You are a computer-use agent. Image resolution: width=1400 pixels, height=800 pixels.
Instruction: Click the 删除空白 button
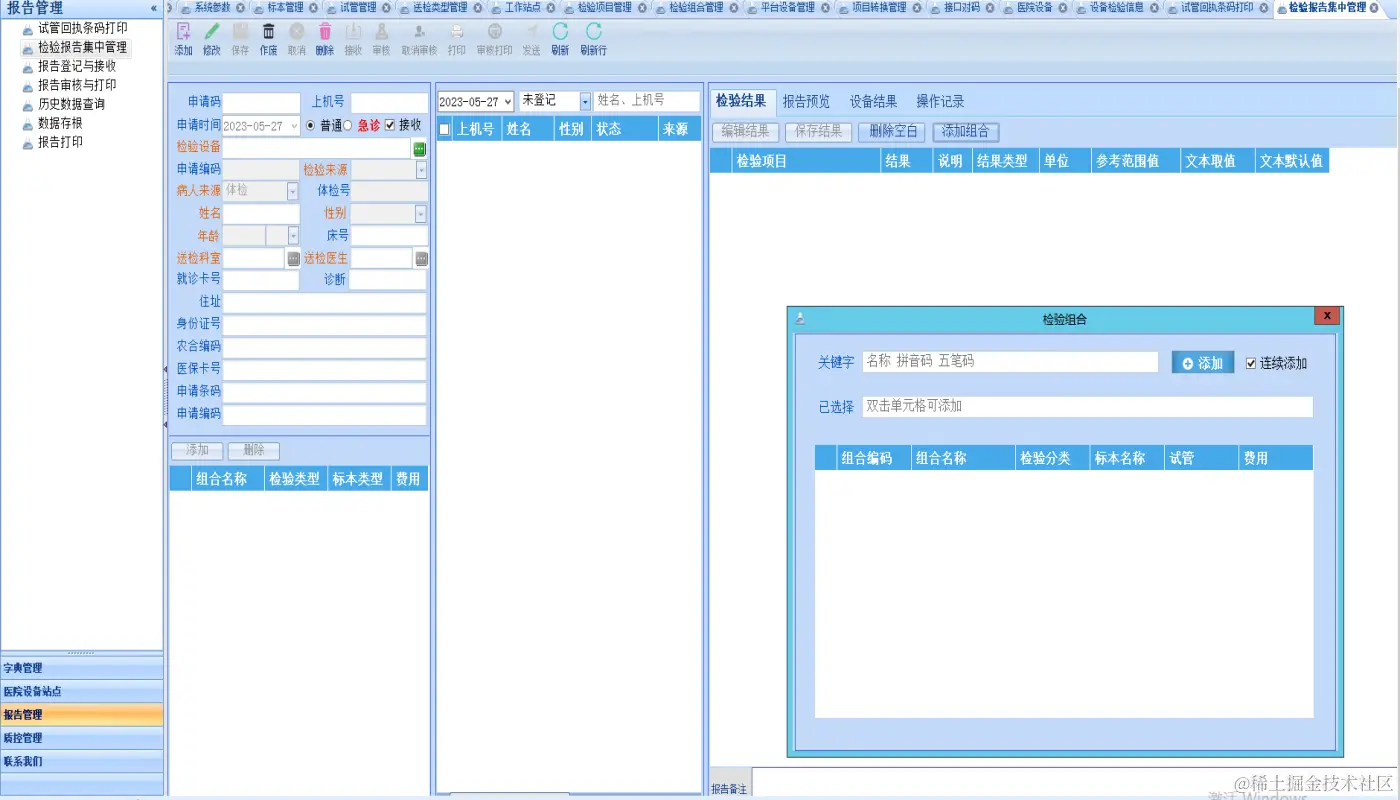click(892, 132)
